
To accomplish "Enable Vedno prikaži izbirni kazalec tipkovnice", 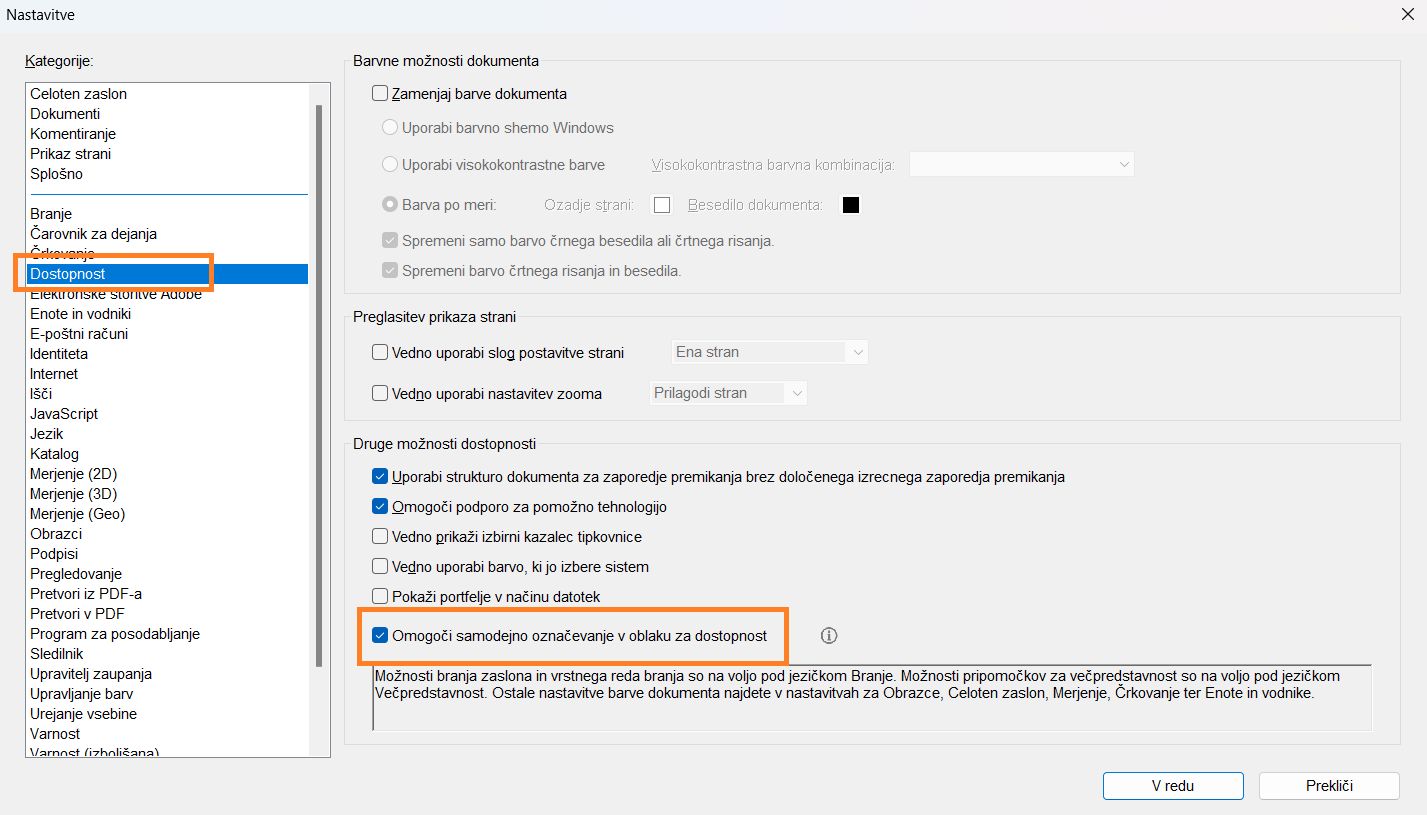I will click(x=380, y=537).
